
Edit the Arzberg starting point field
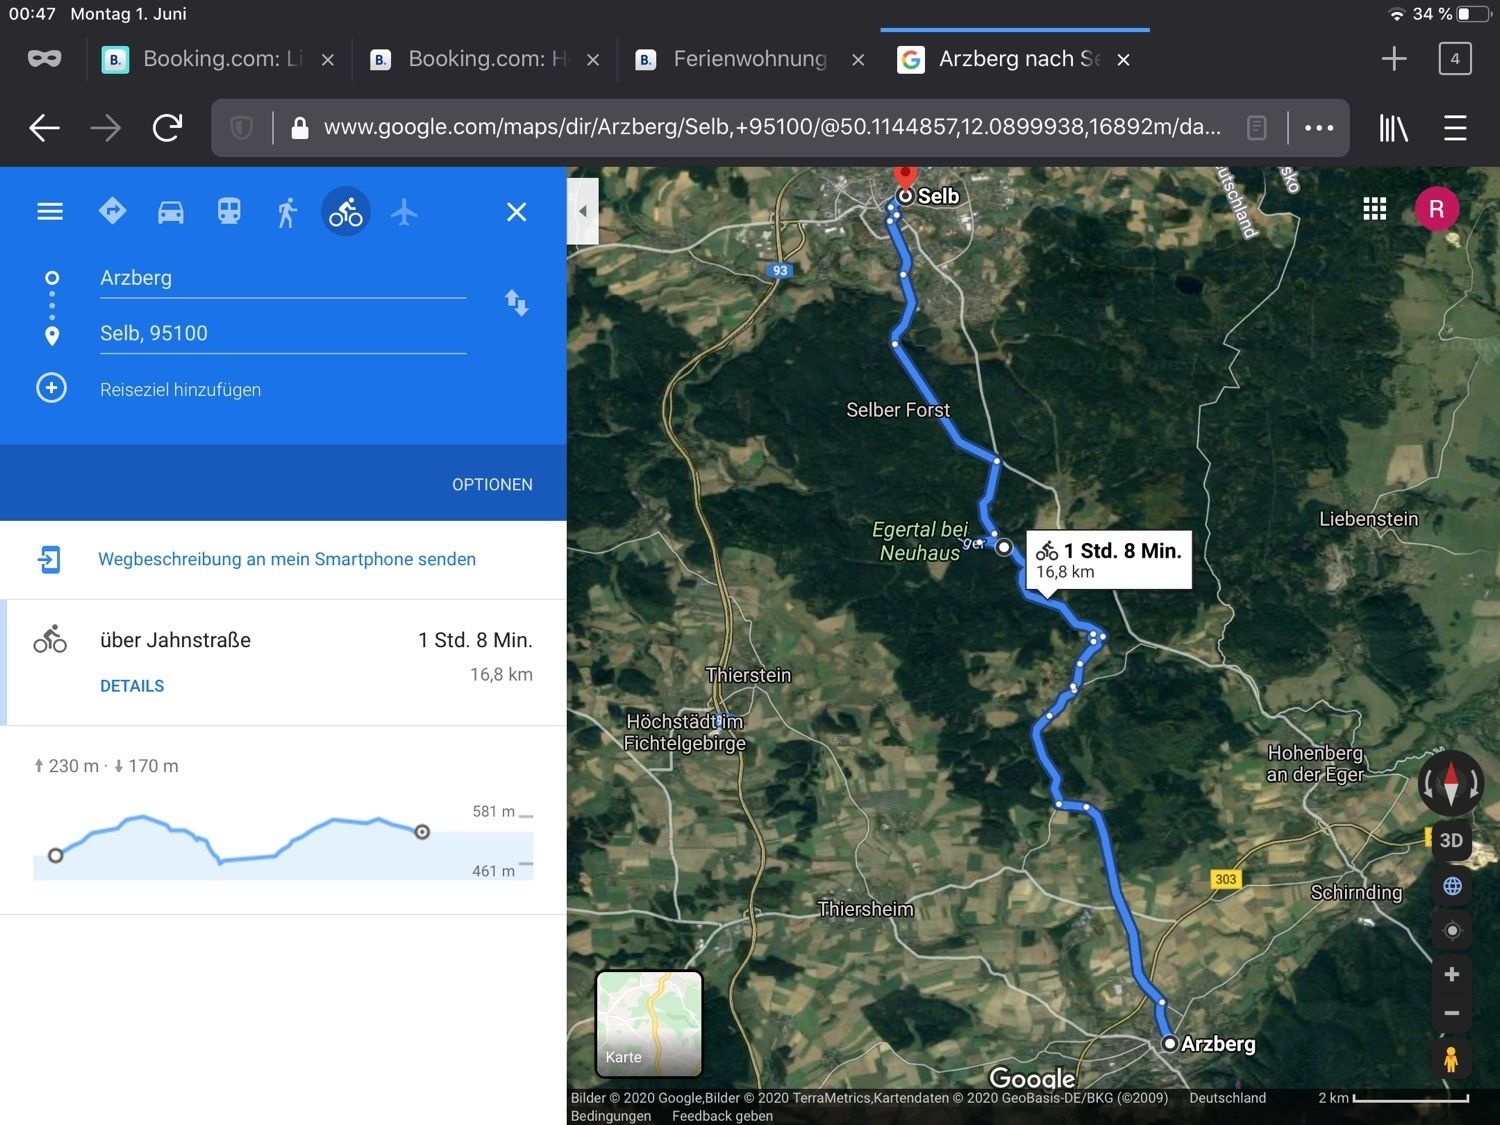tap(283, 278)
